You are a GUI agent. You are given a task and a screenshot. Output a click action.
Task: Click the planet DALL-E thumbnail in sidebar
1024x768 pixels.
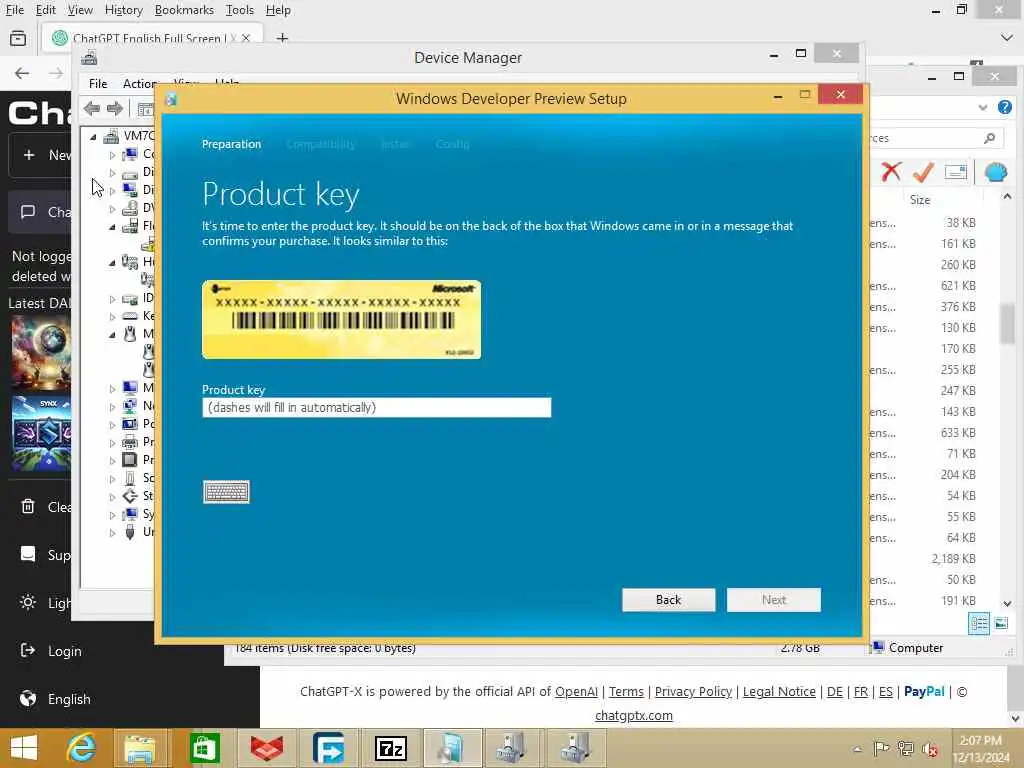tap(40, 353)
